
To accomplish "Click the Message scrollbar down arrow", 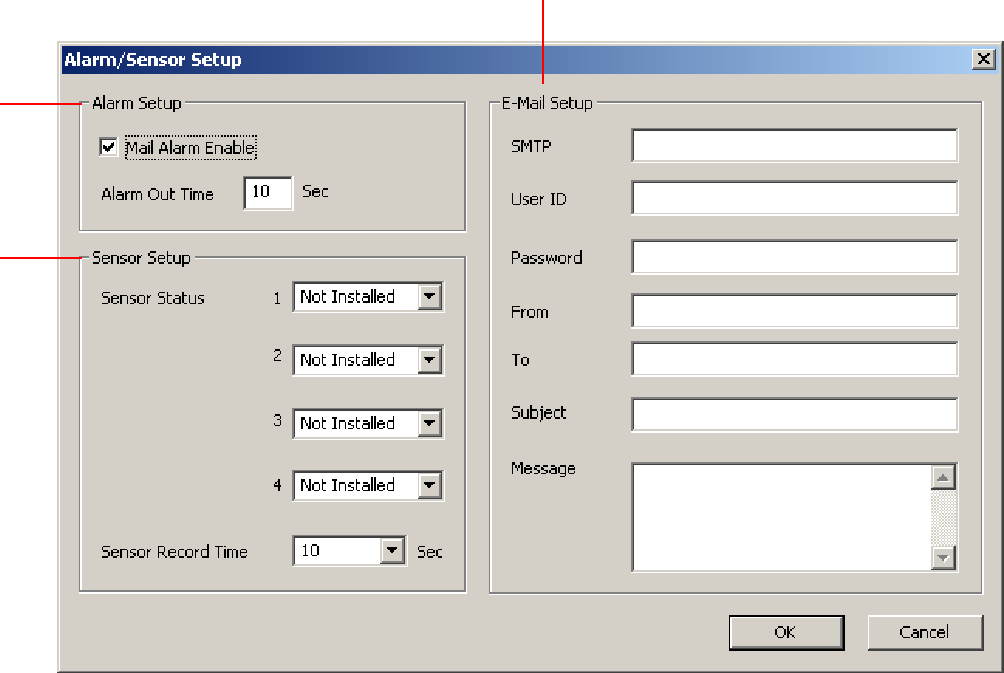I will [x=943, y=557].
